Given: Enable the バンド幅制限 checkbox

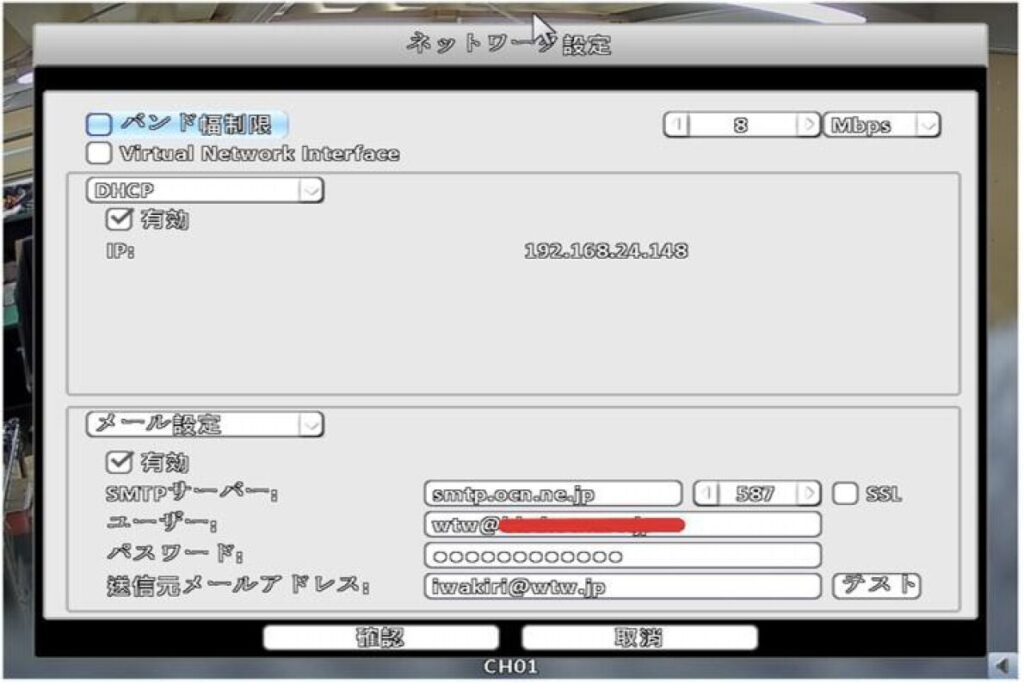Looking at the screenshot, I should point(99,125).
